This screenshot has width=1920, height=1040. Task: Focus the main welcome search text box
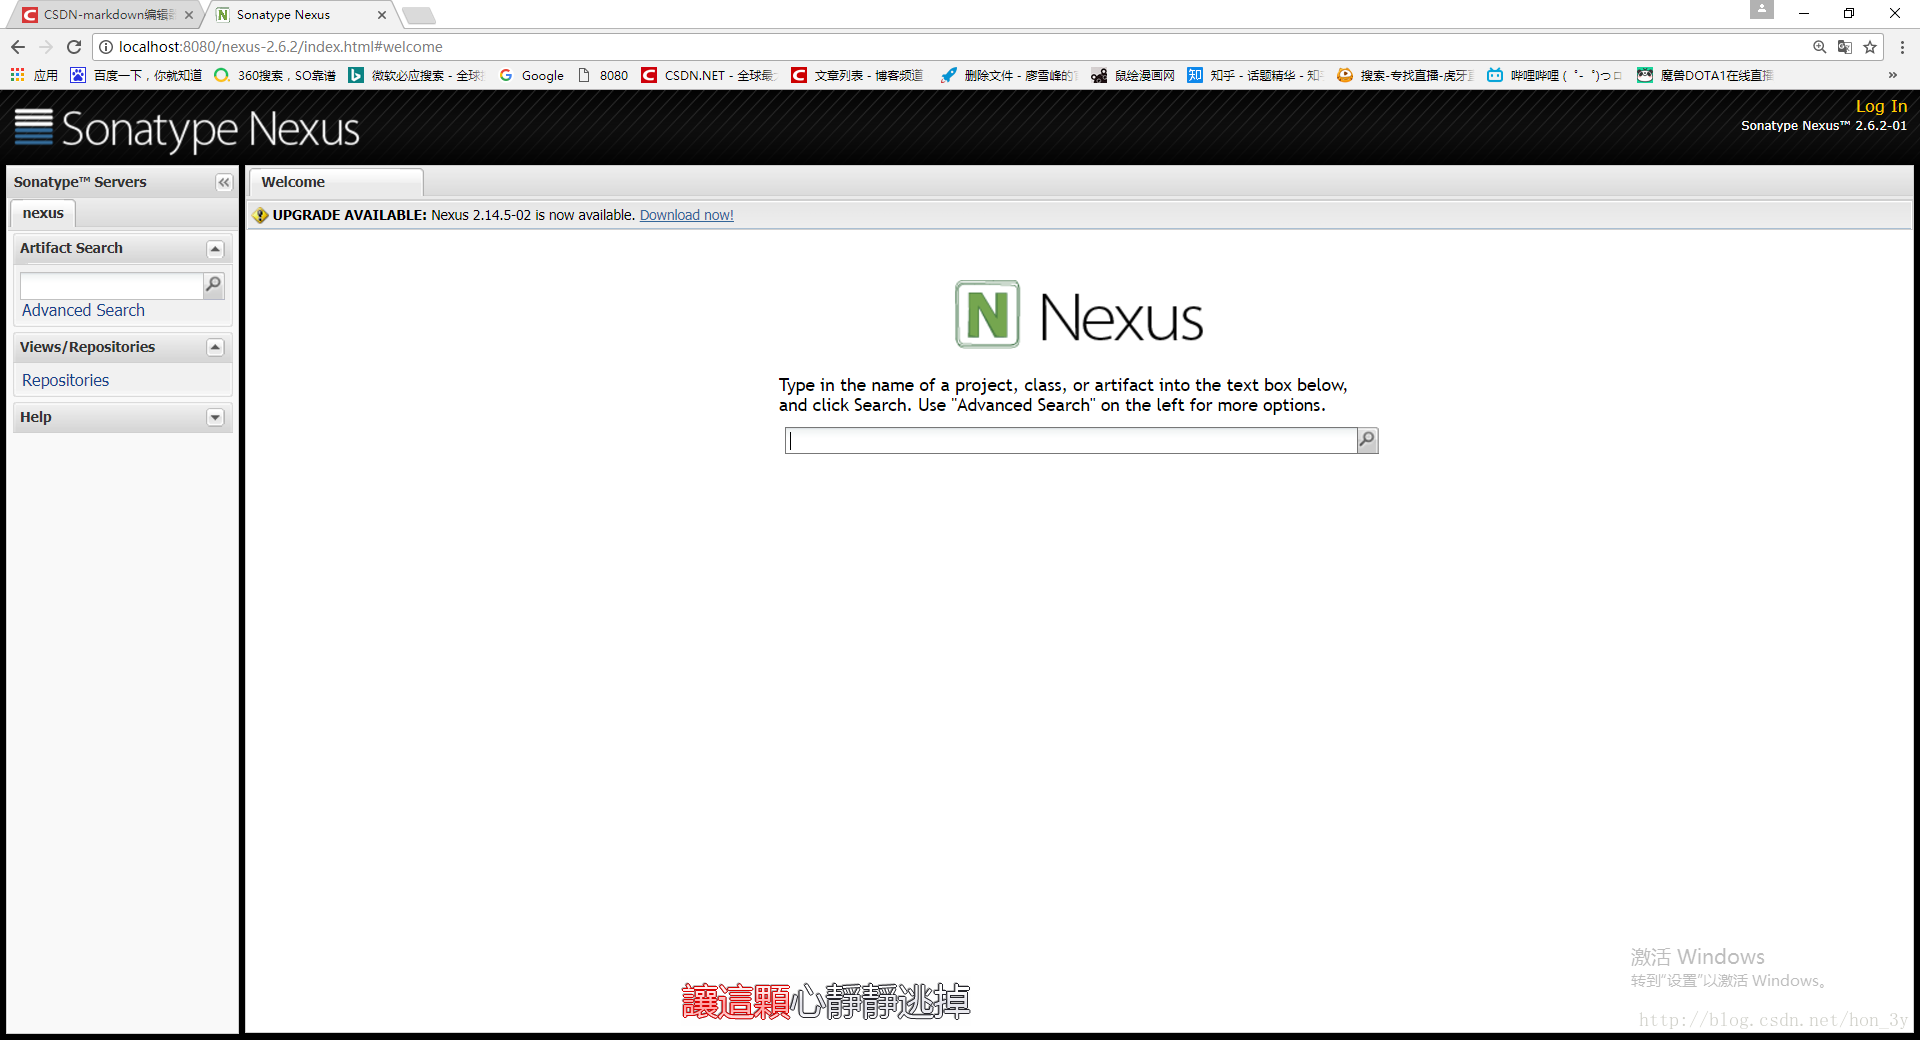(x=1071, y=440)
